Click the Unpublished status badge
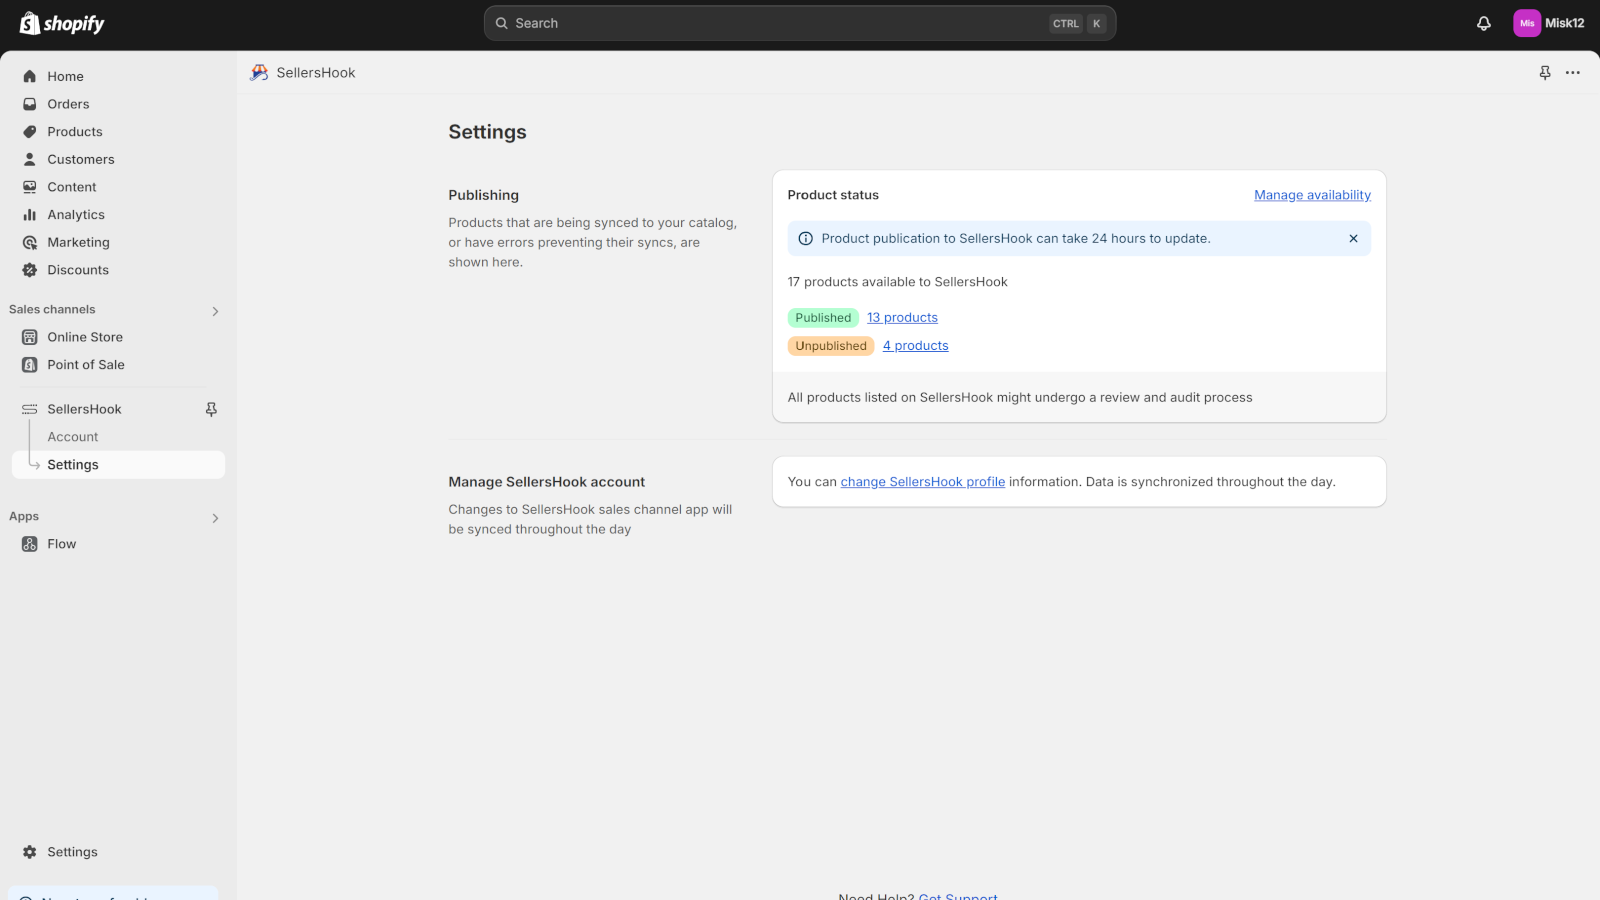This screenshot has width=1600, height=900. (831, 346)
